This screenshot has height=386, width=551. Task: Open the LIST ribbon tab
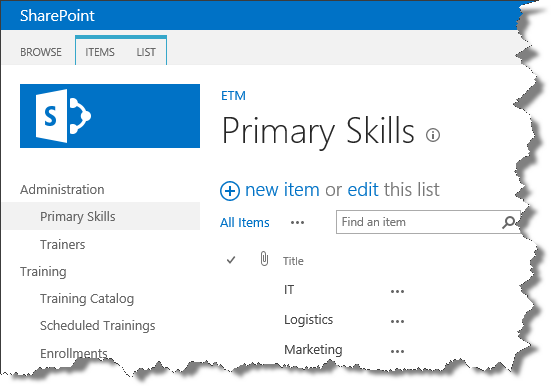coord(146,52)
